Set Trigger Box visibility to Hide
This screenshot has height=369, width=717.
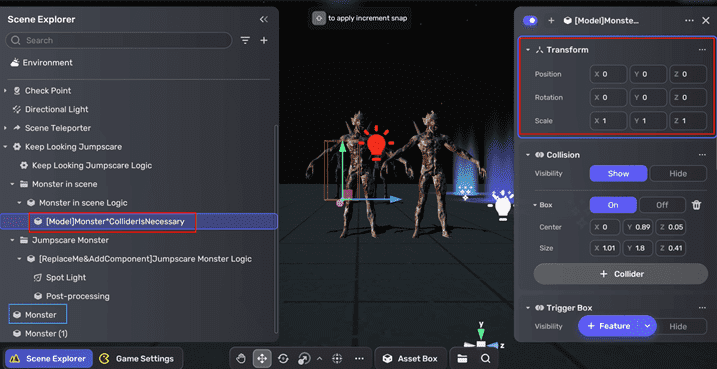pos(682,326)
